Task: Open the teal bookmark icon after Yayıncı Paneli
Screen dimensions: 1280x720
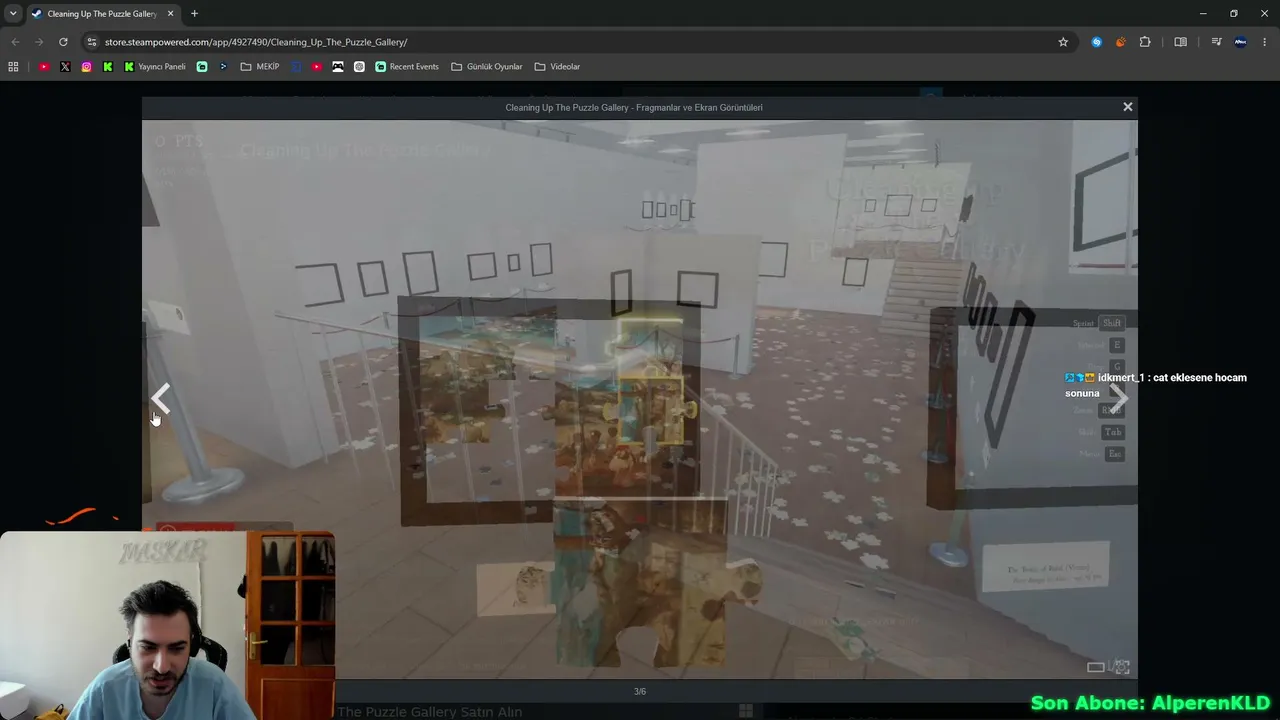Action: coord(202,67)
